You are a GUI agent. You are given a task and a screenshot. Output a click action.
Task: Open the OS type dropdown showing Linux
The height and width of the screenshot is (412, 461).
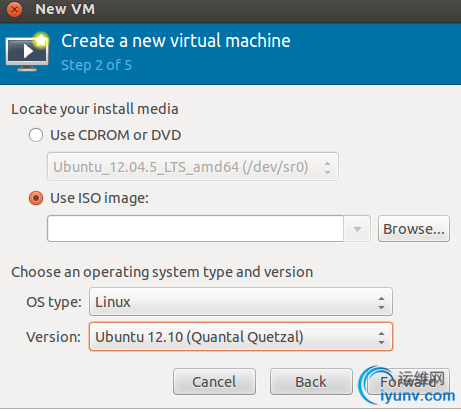[x=241, y=302]
